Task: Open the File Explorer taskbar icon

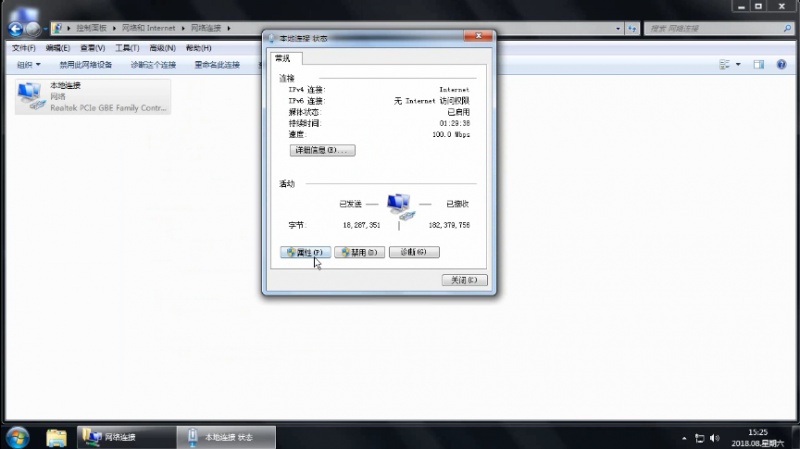Action: tap(56, 437)
